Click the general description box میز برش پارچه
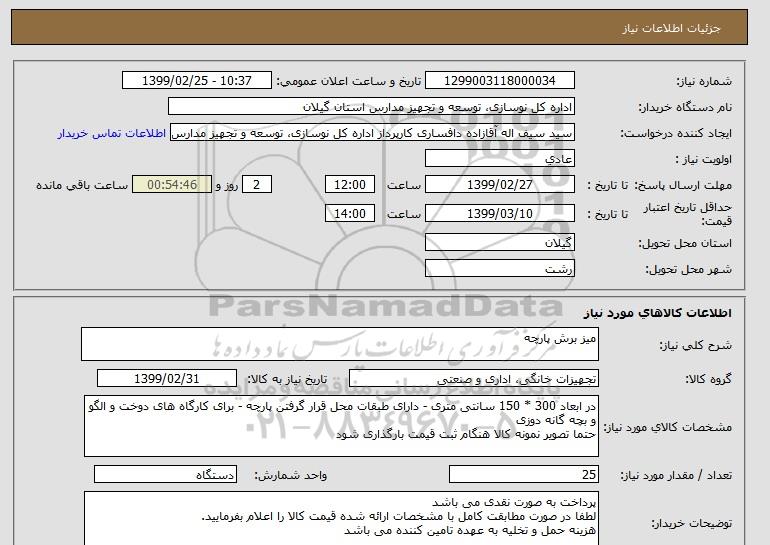 (x=340, y=344)
